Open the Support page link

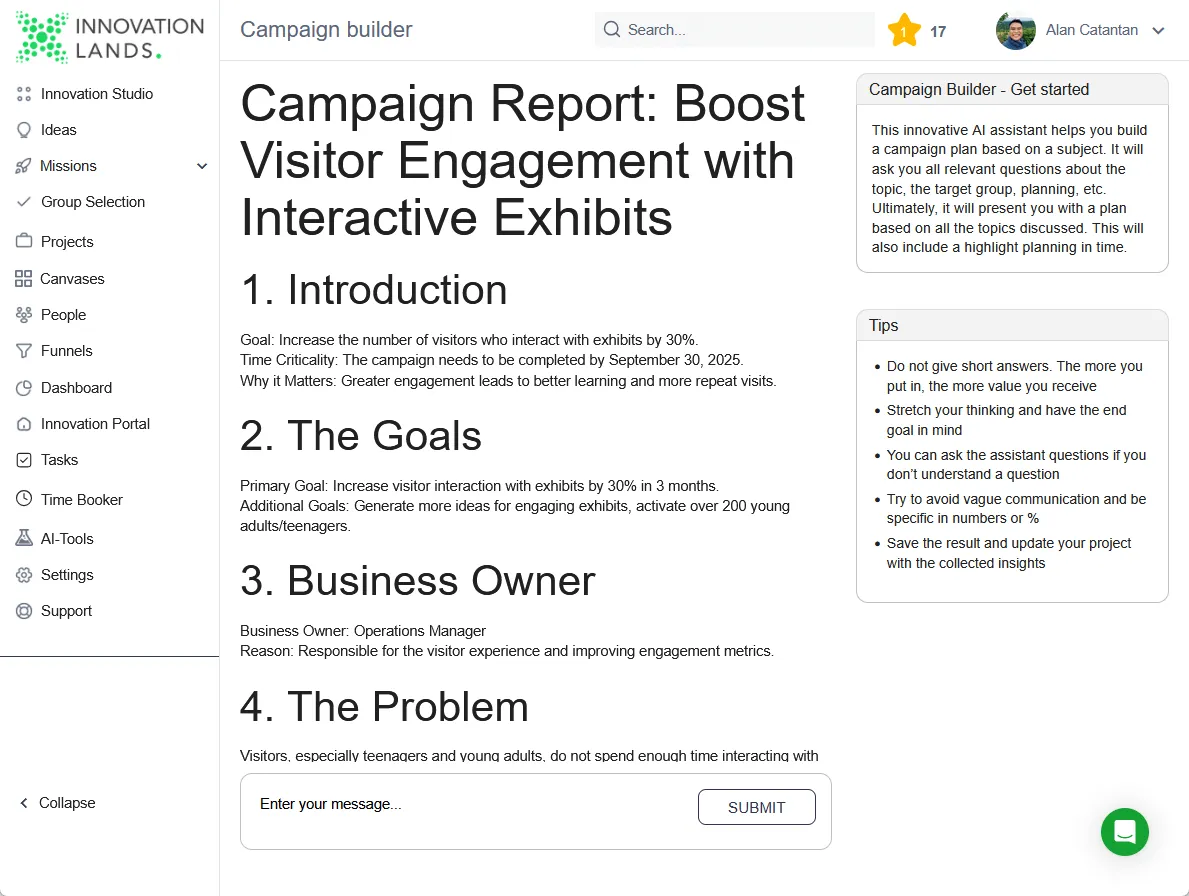pyautogui.click(x=66, y=611)
